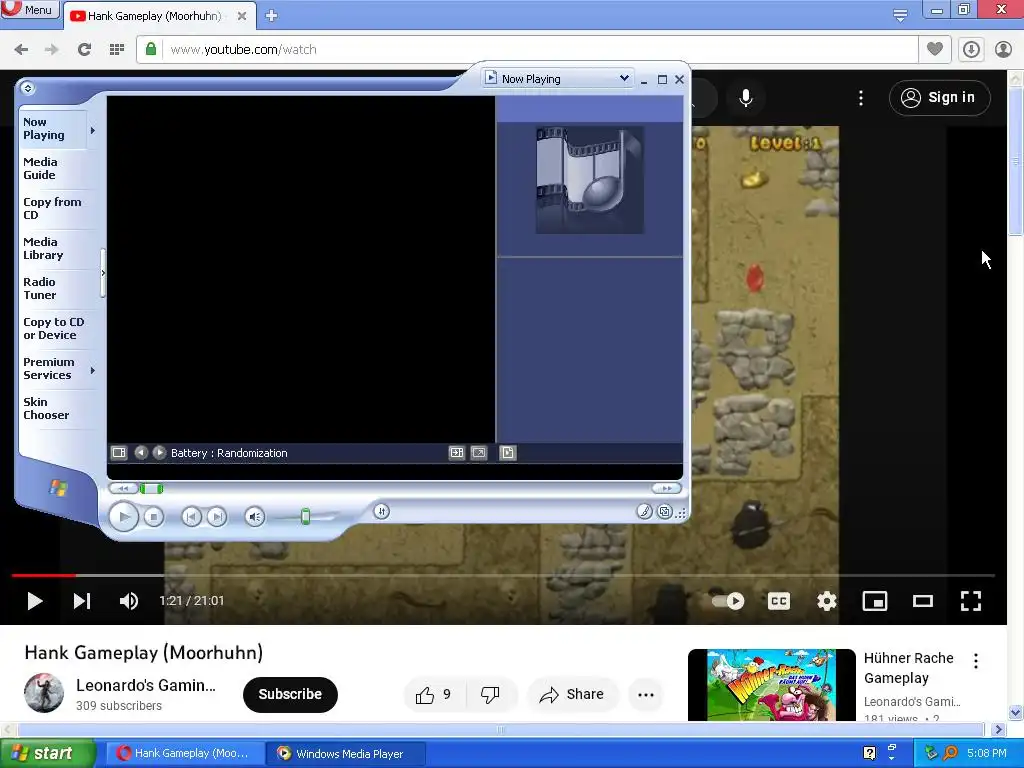Expand Premium Services arrow submenu
The height and width of the screenshot is (768, 1024).
(x=93, y=370)
